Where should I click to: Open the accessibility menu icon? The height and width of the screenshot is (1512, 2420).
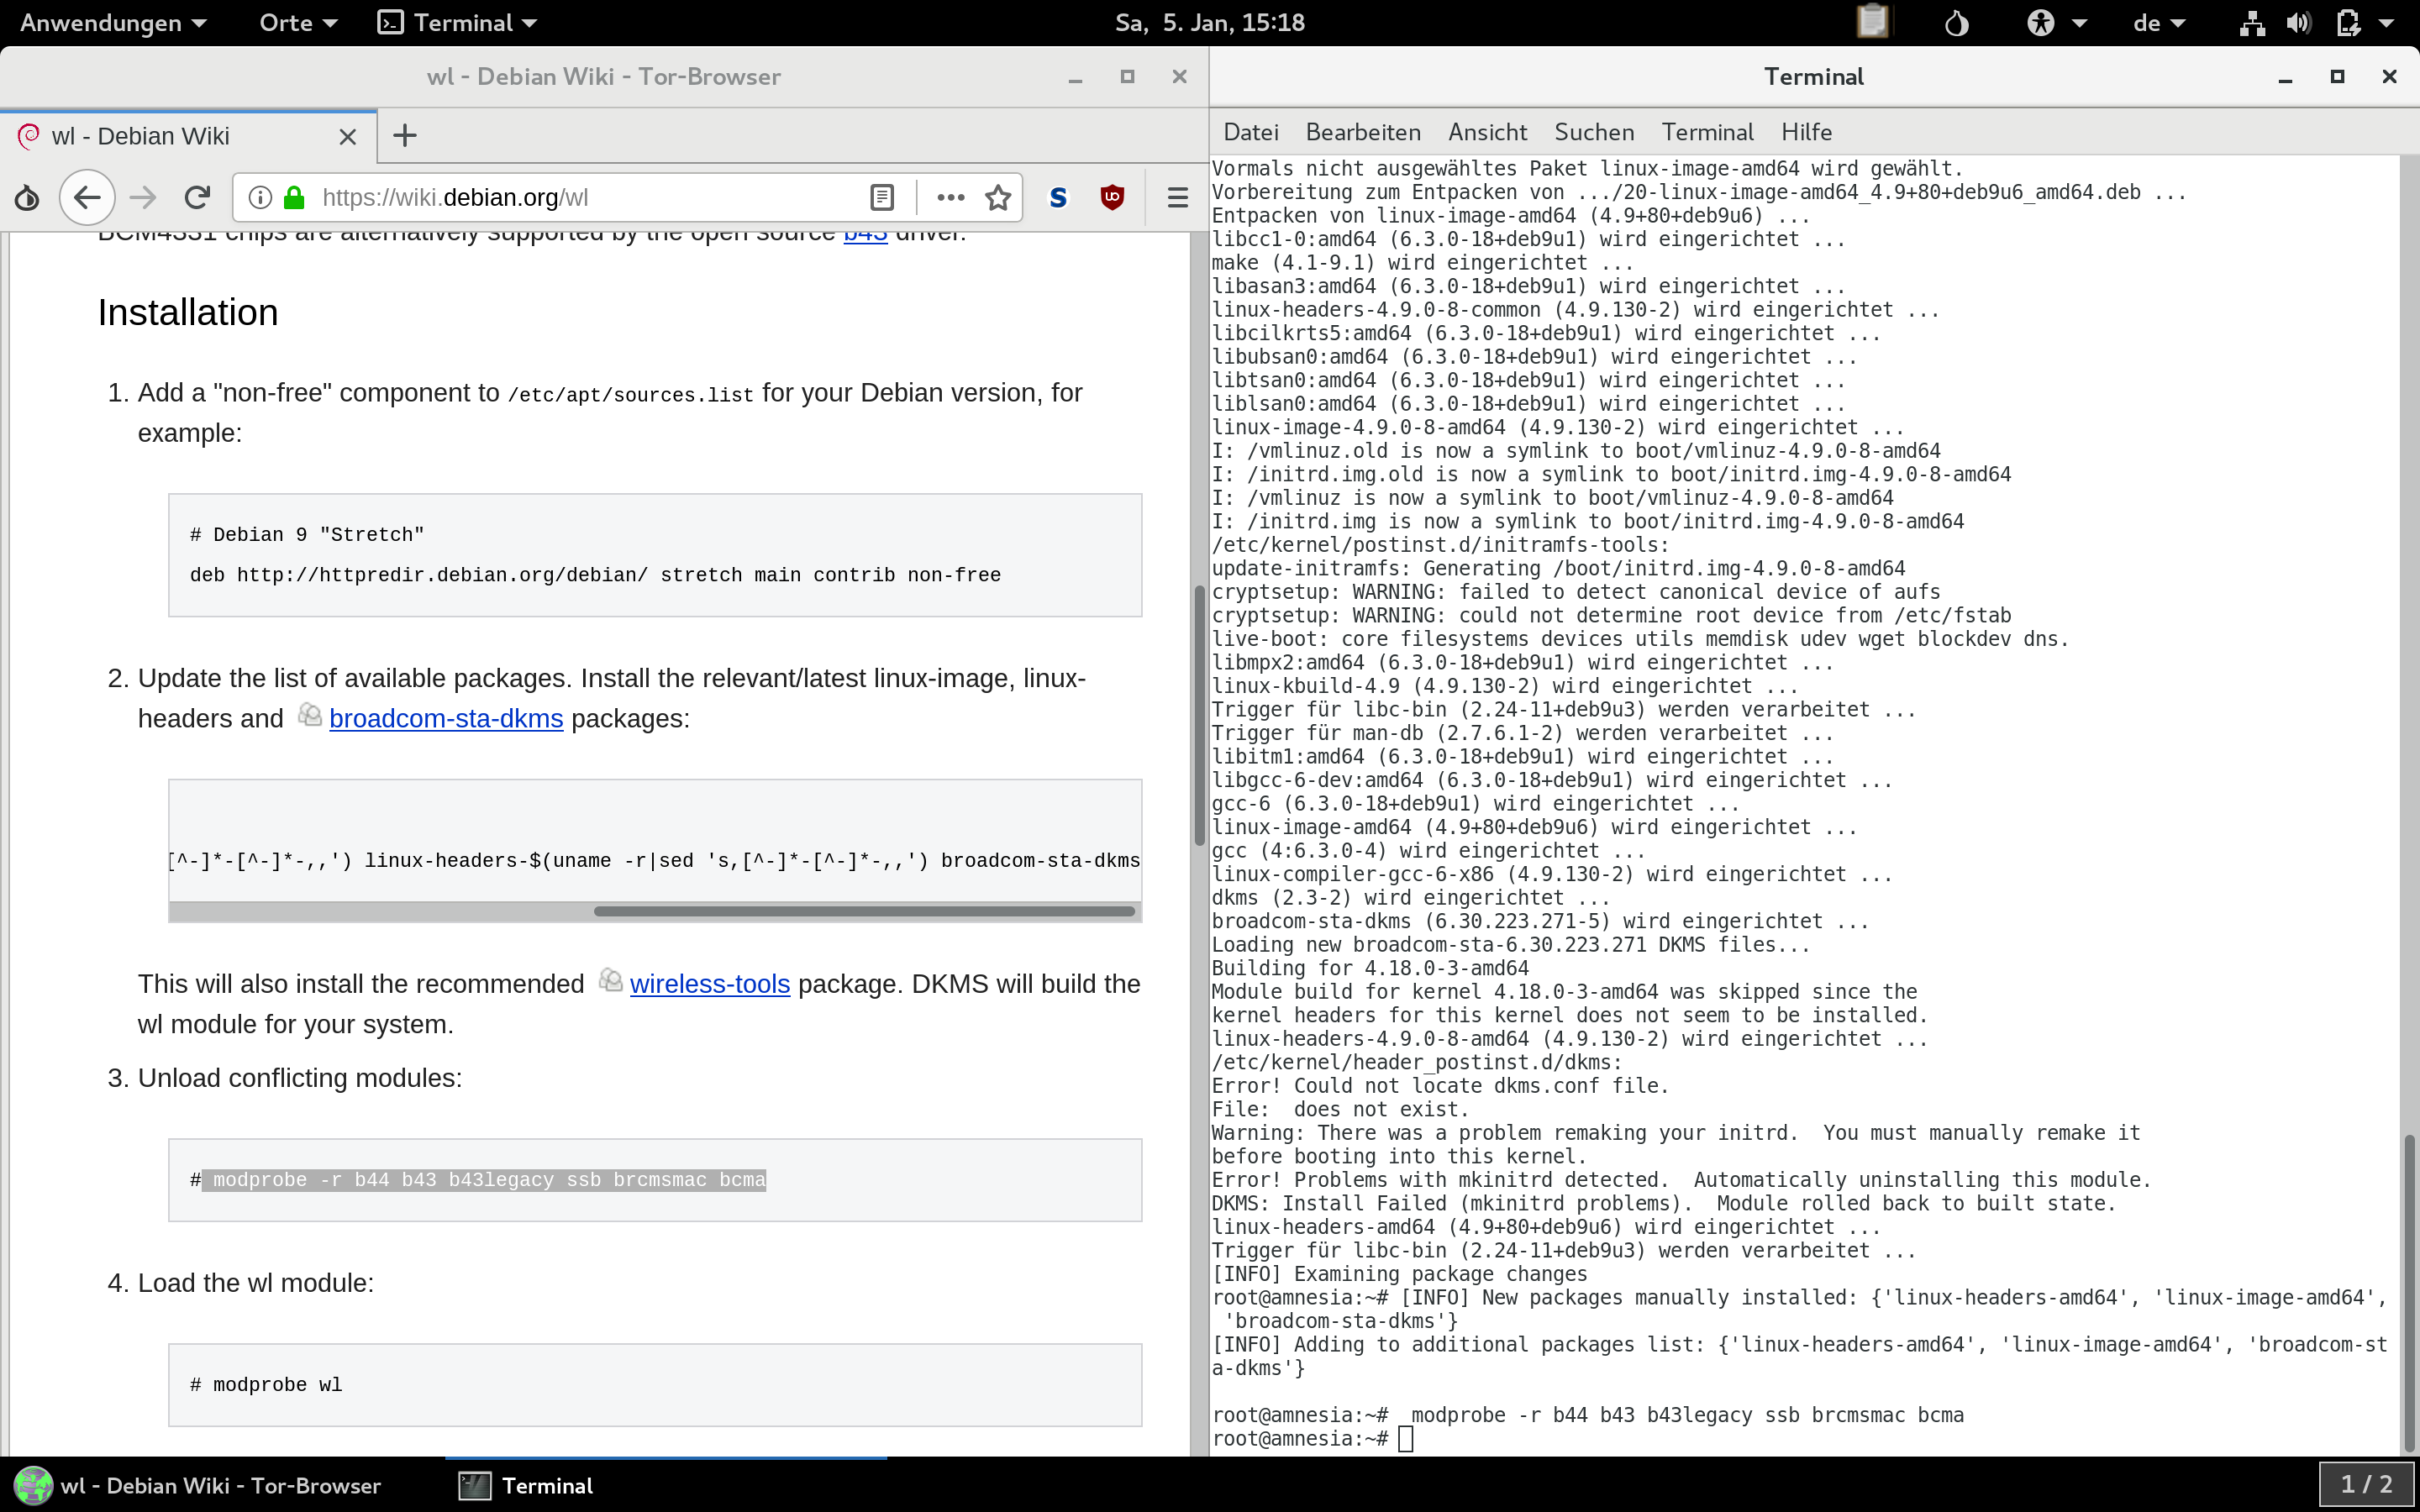coord(2040,22)
